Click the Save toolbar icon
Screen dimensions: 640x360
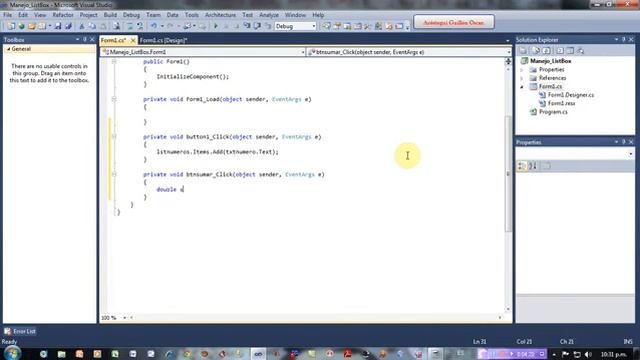pos(58,26)
